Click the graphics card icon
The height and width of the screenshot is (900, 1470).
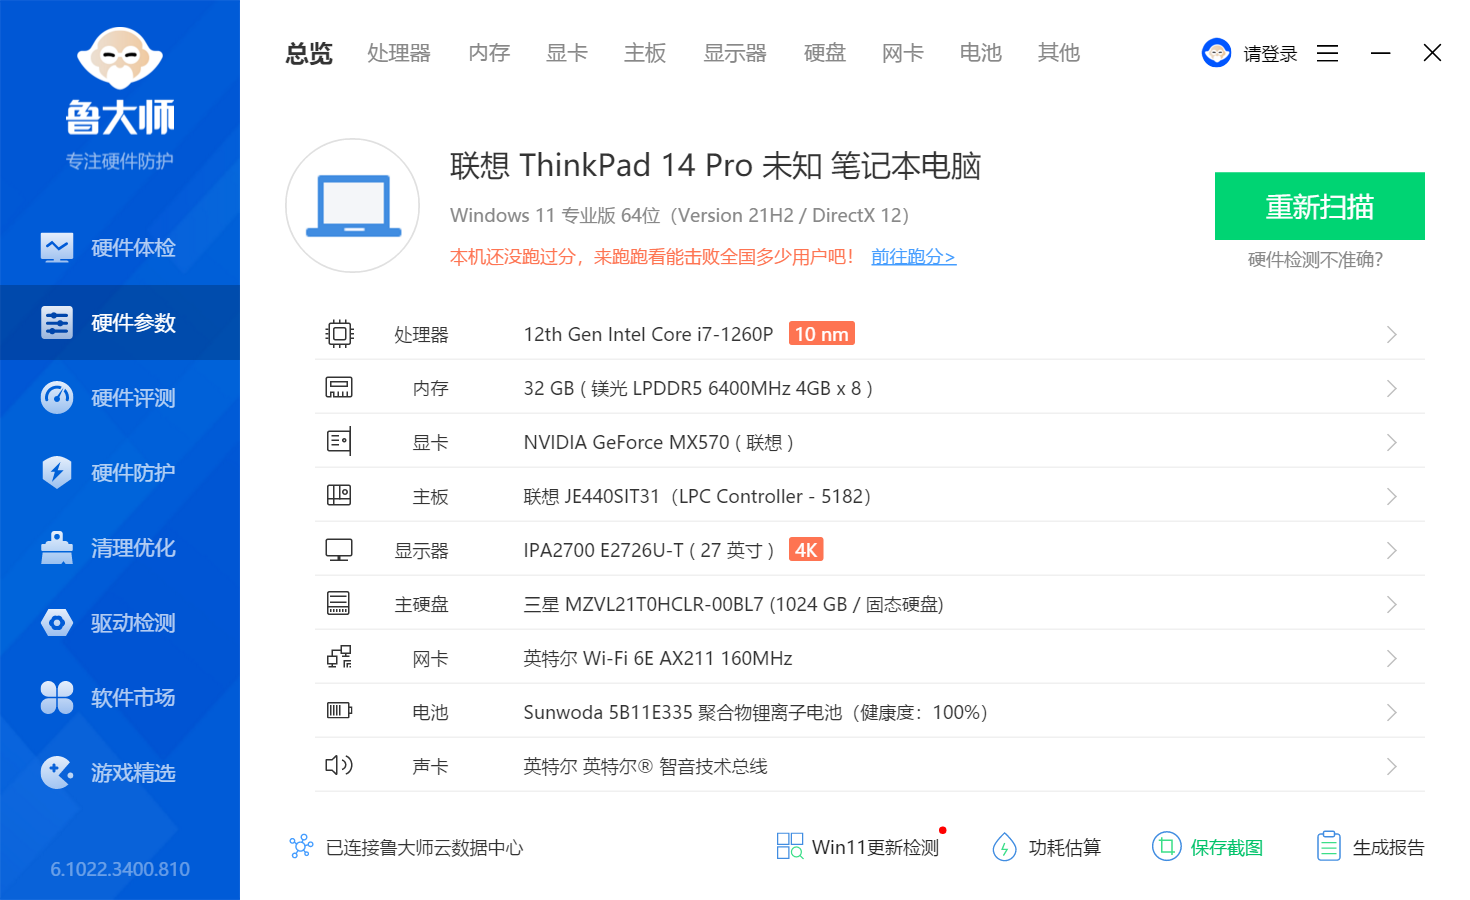[339, 441]
